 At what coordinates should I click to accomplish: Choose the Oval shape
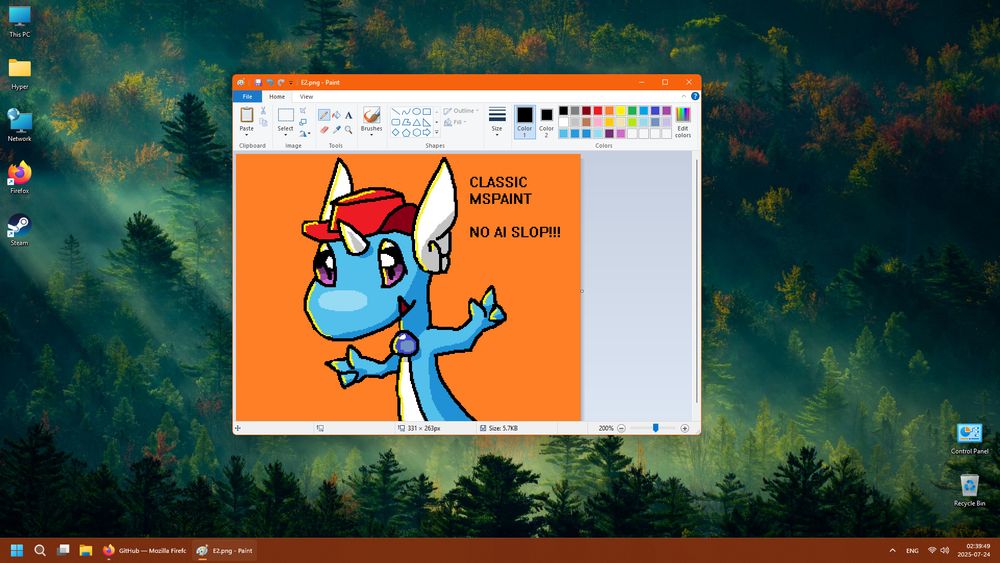click(416, 112)
